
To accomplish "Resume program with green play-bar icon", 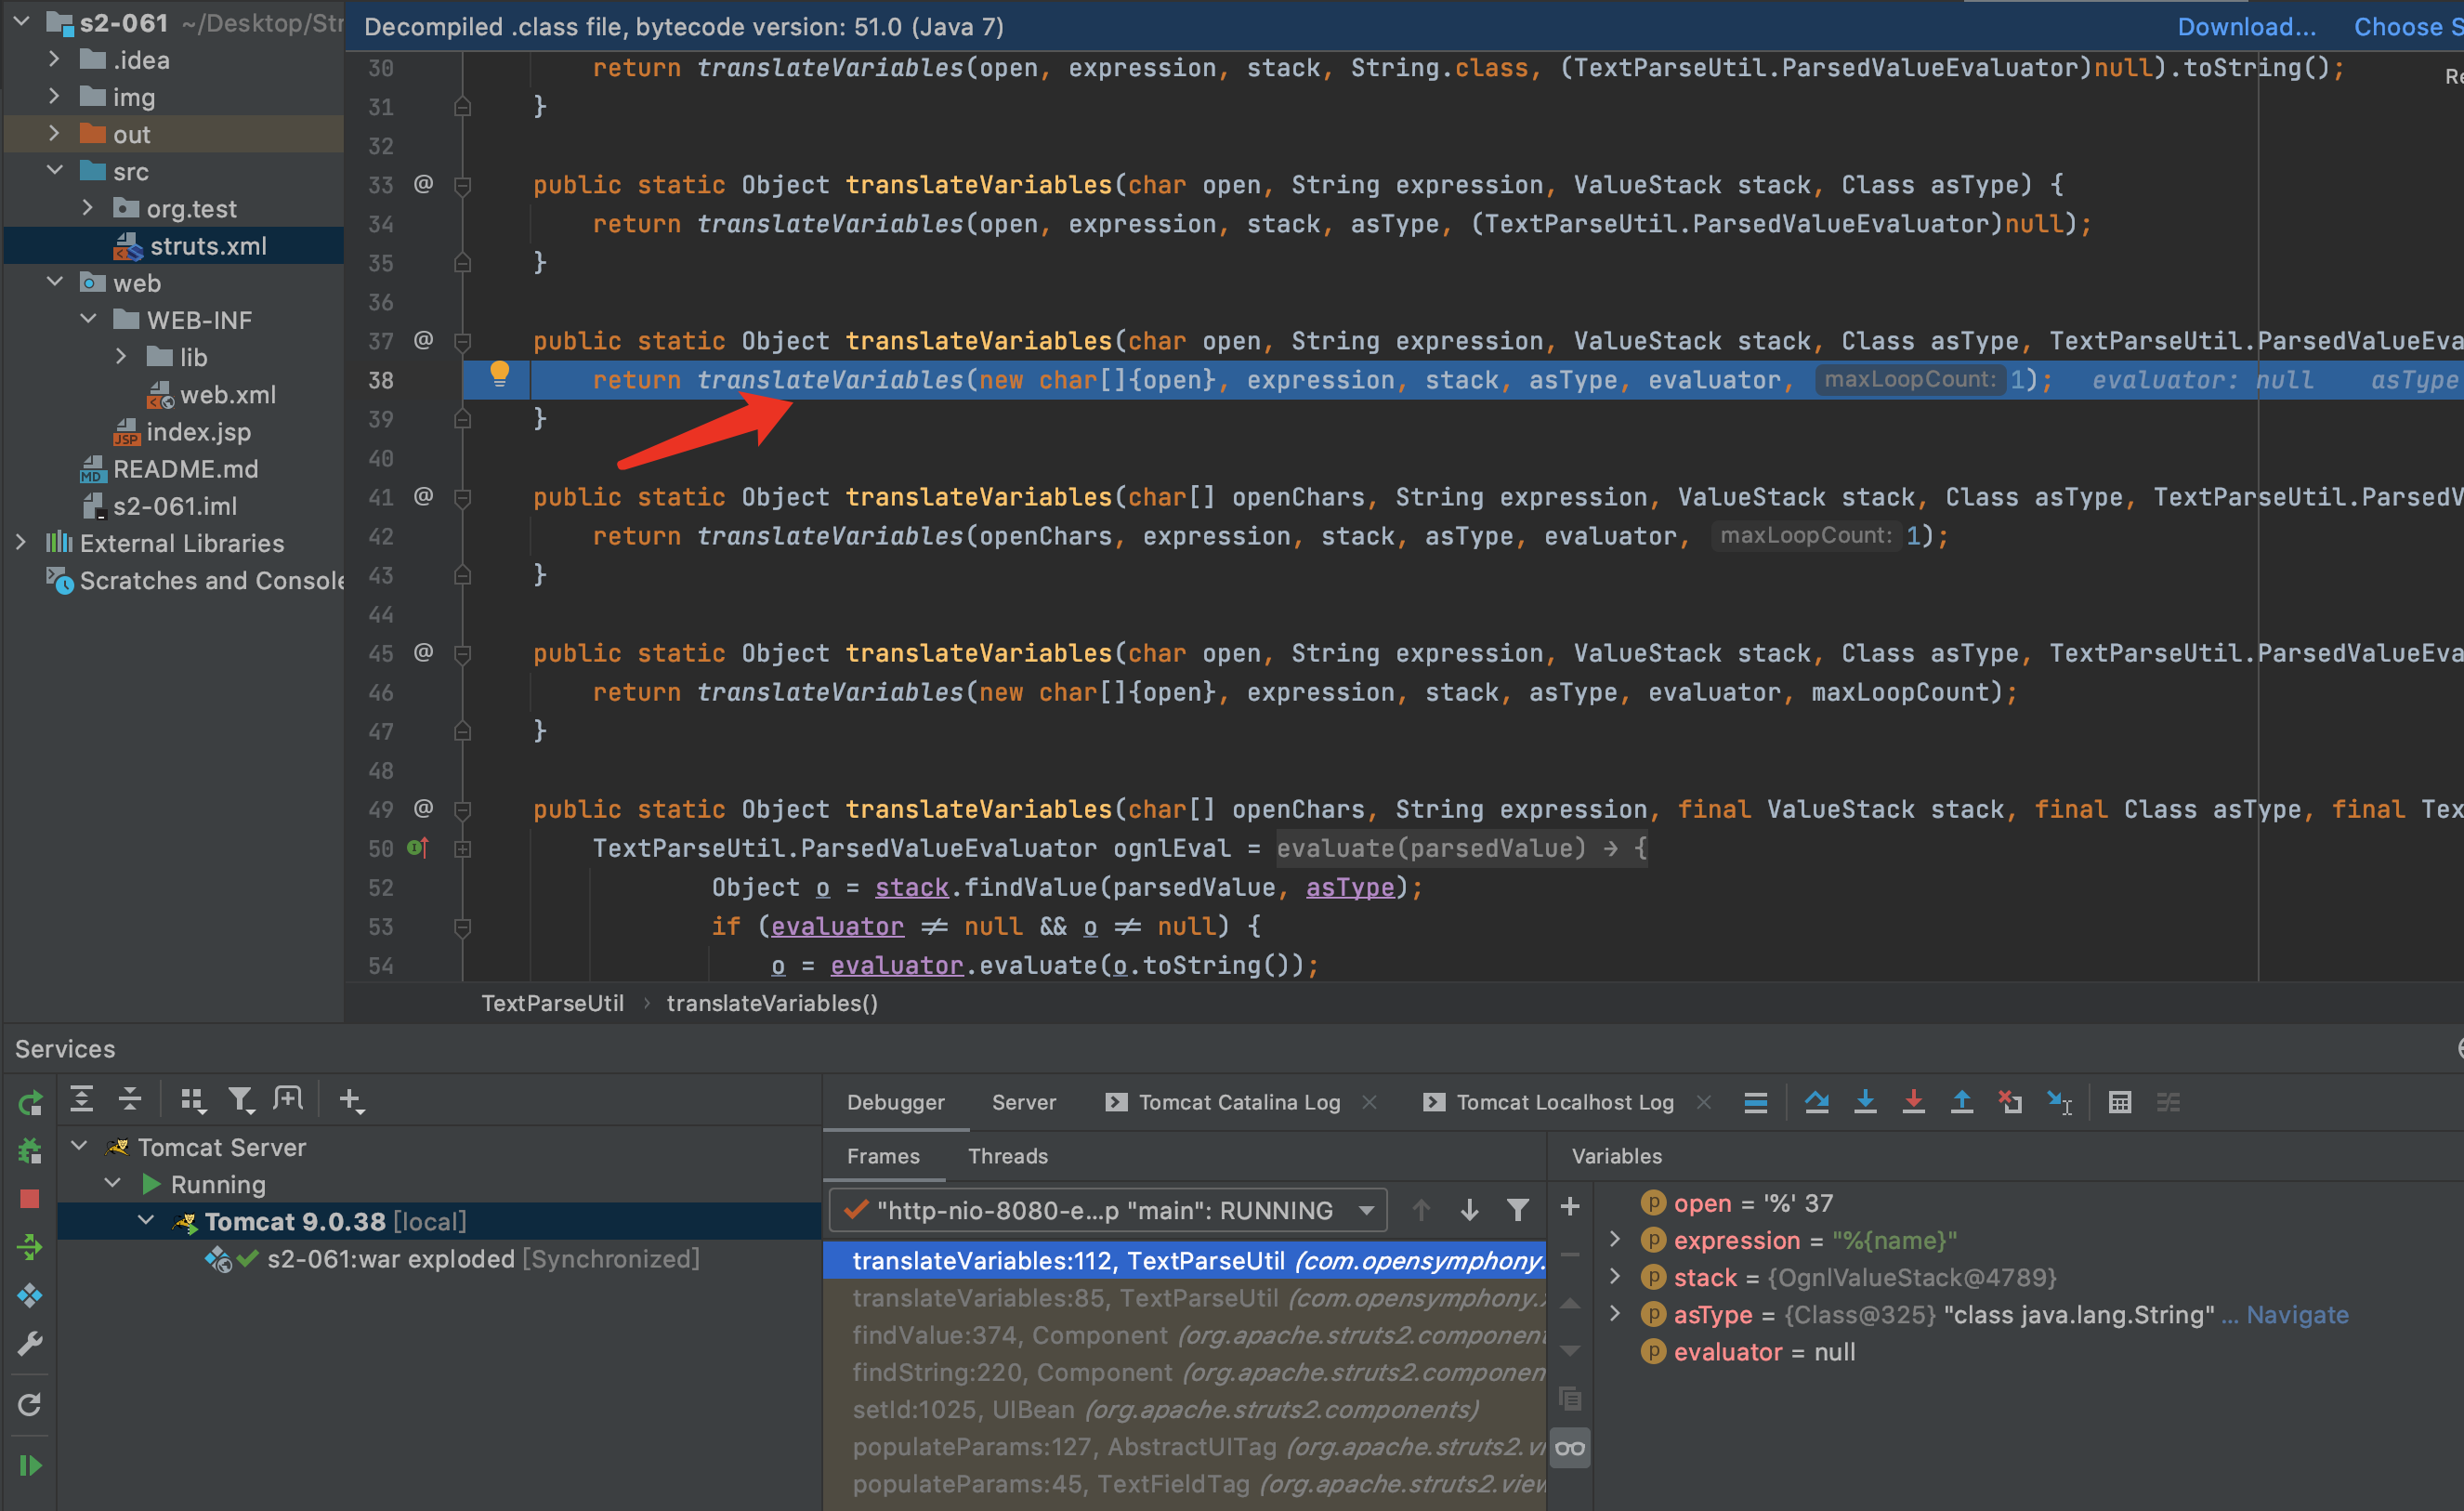I will tap(30, 1465).
